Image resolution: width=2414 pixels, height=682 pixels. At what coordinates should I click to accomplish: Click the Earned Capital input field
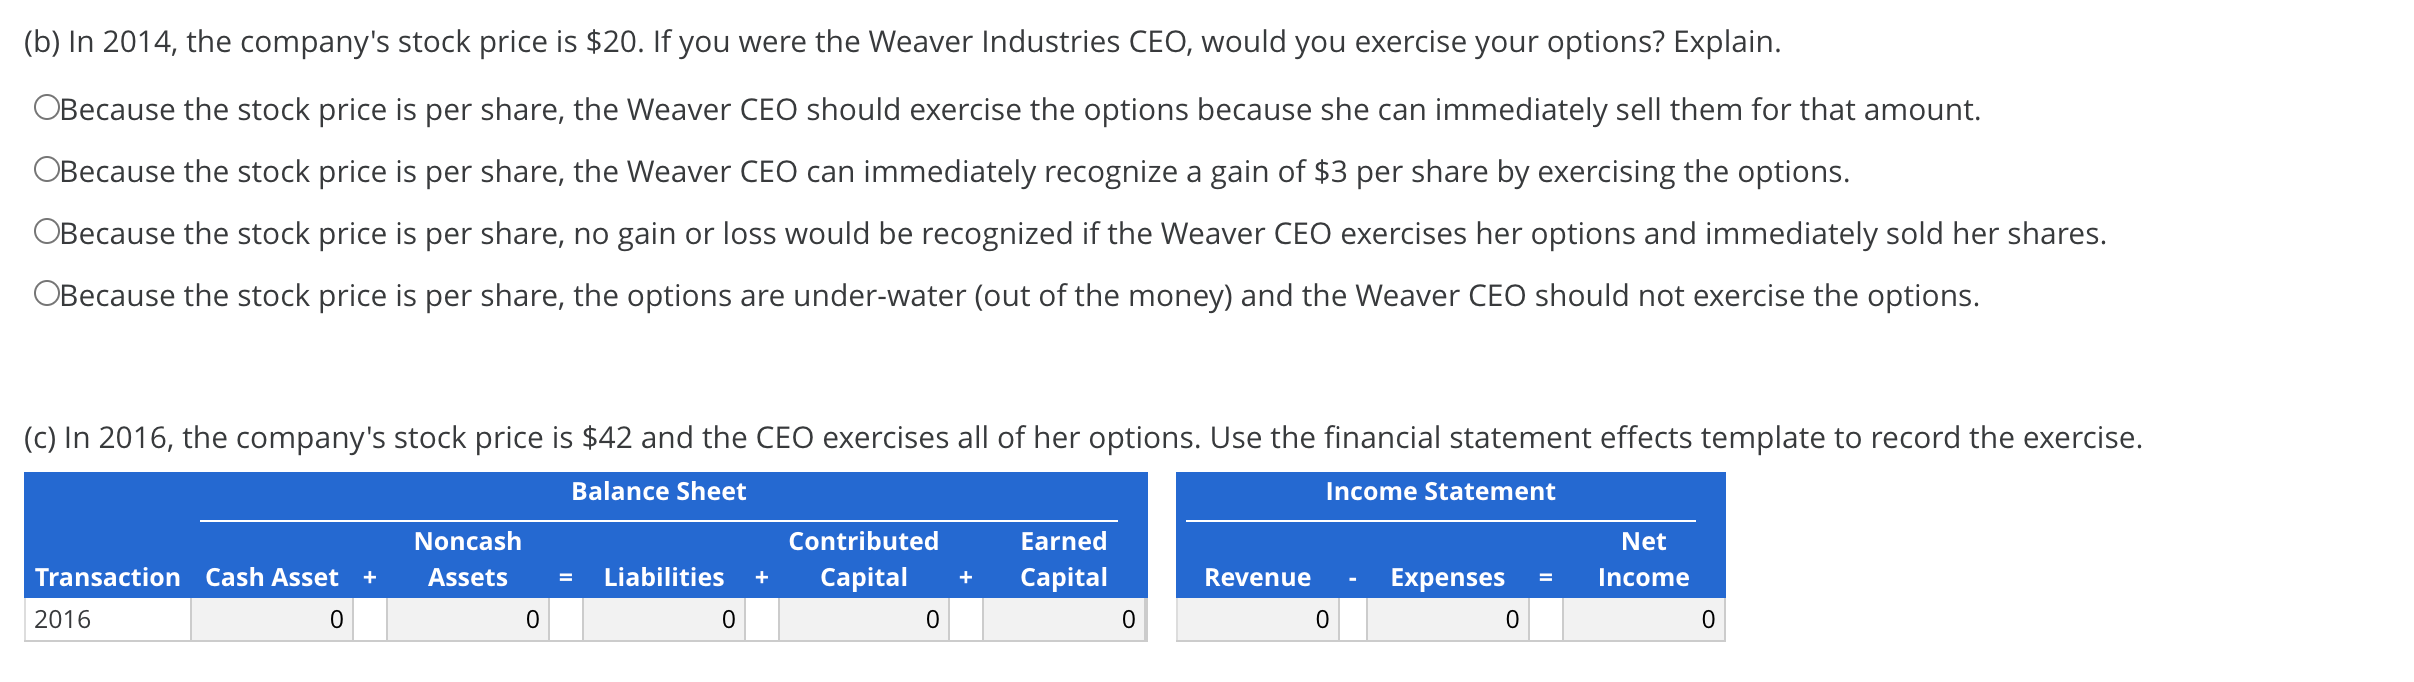tap(1062, 620)
